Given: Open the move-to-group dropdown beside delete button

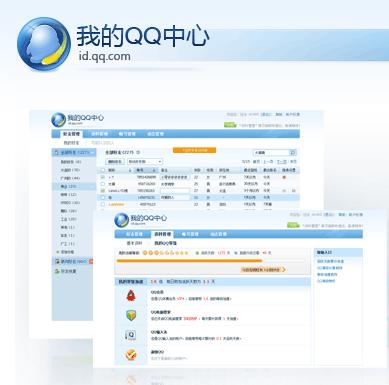Looking at the screenshot, I should [145, 162].
